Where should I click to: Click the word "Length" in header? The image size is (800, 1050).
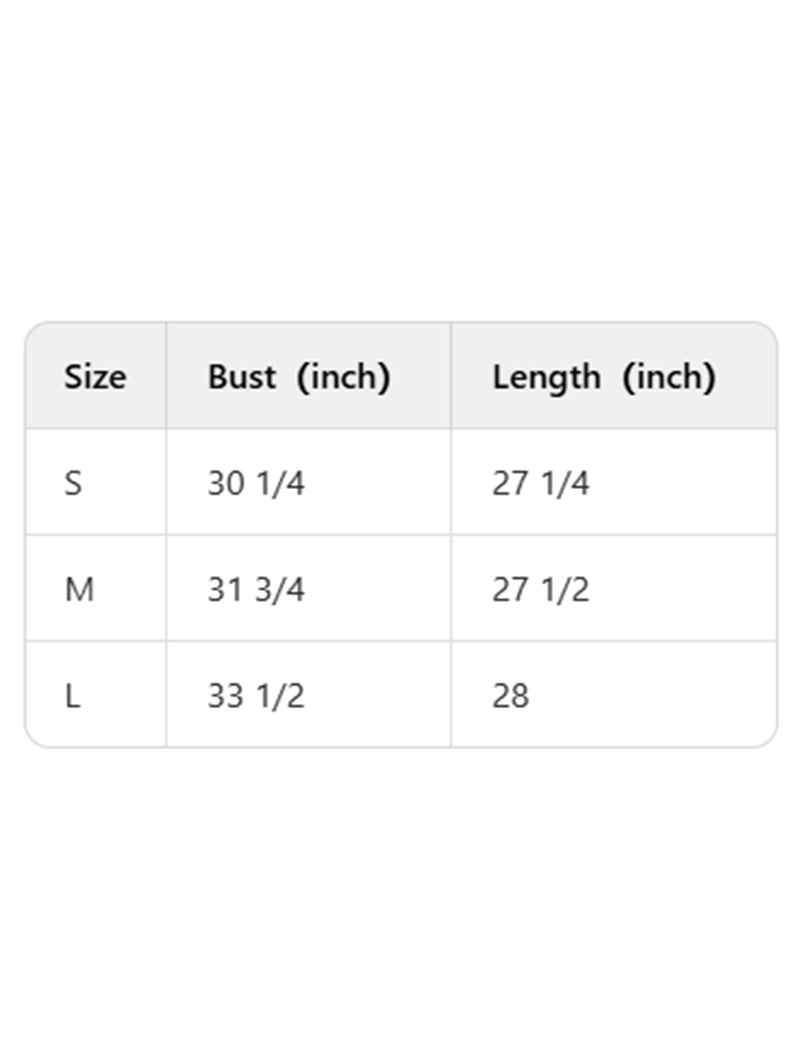point(546,377)
